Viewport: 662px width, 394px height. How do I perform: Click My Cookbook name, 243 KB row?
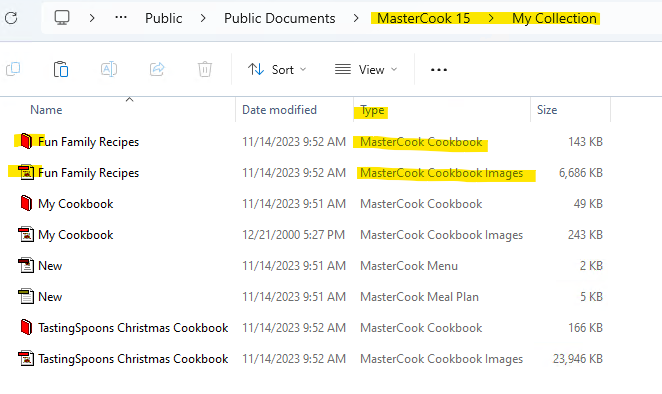click(76, 235)
